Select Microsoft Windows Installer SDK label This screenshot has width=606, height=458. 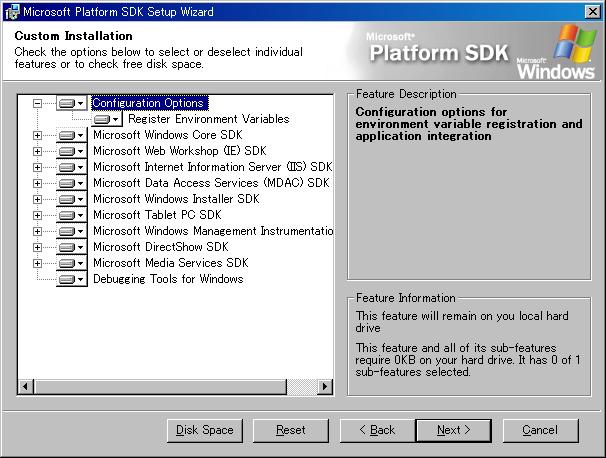point(176,199)
